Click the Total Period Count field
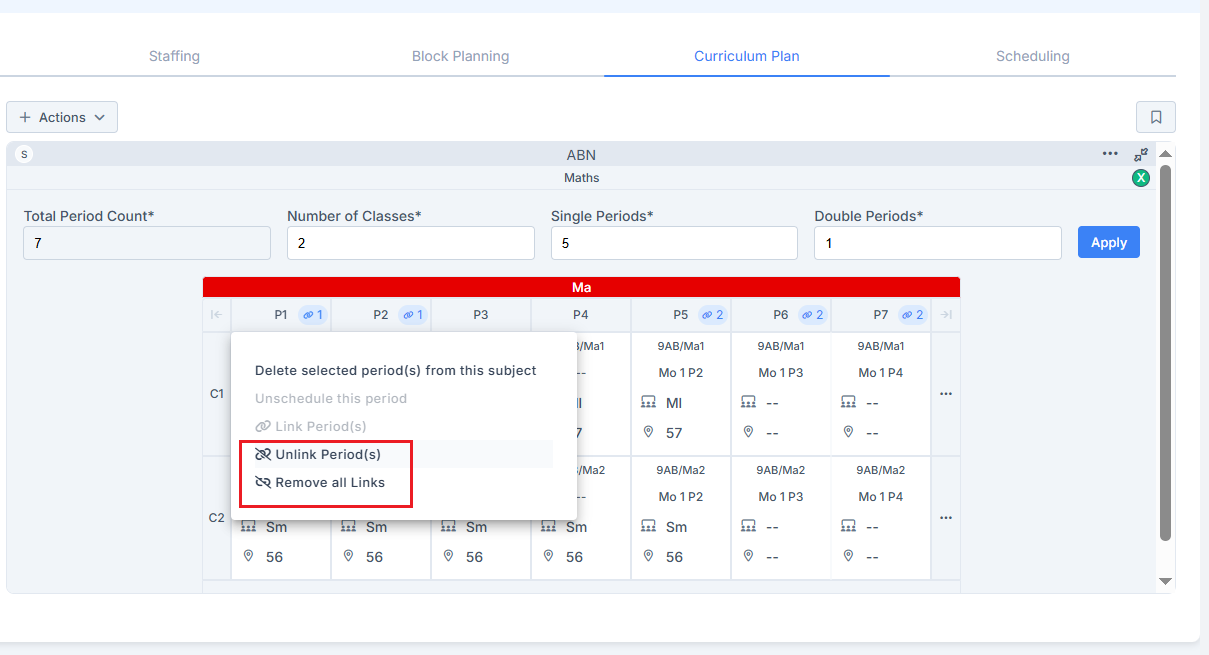 (x=147, y=243)
